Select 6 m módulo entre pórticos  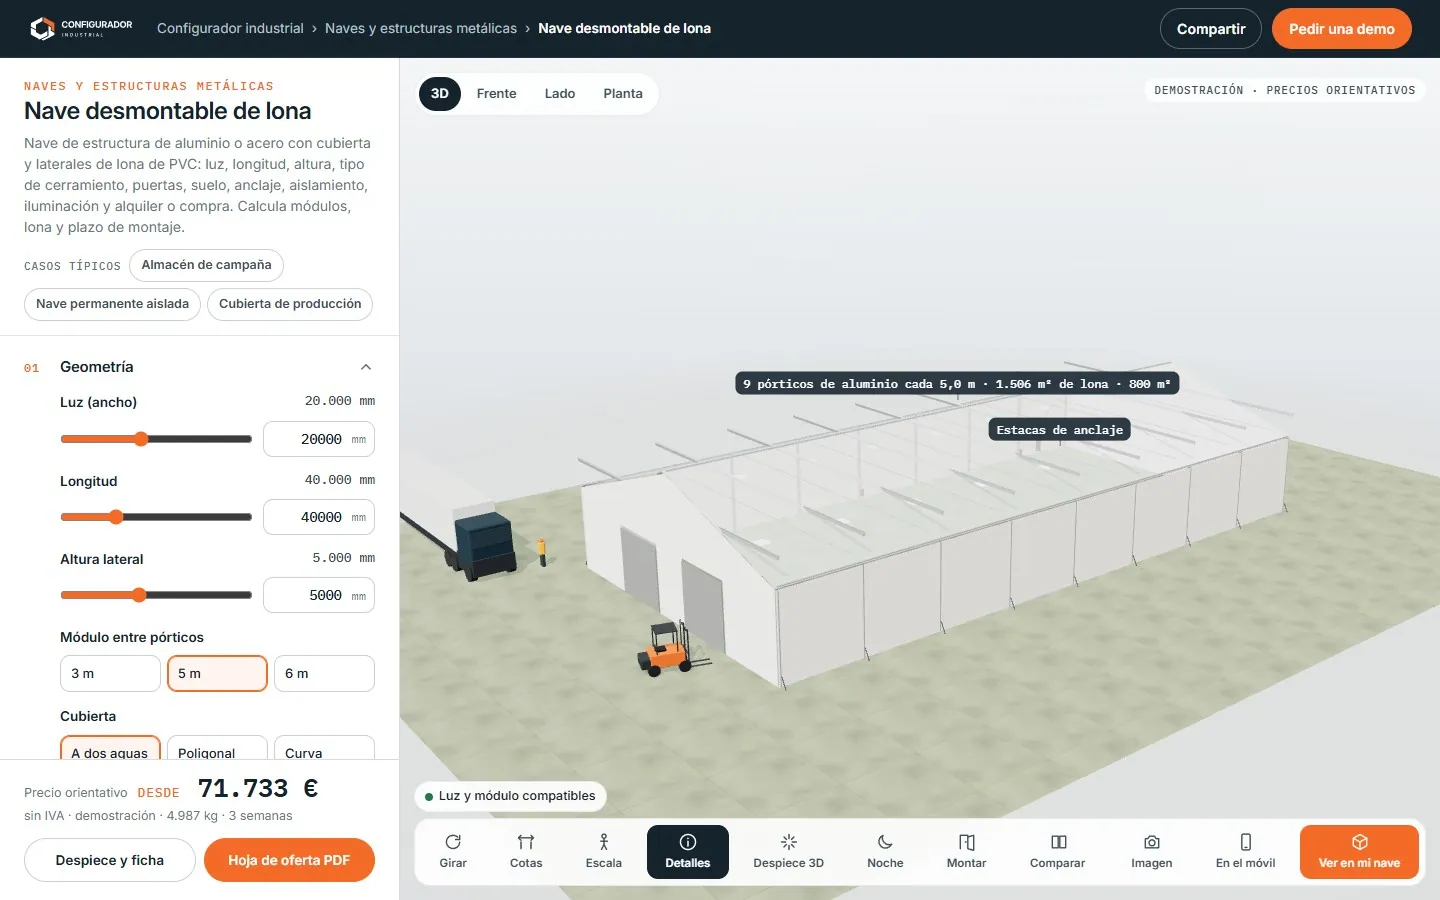324,673
